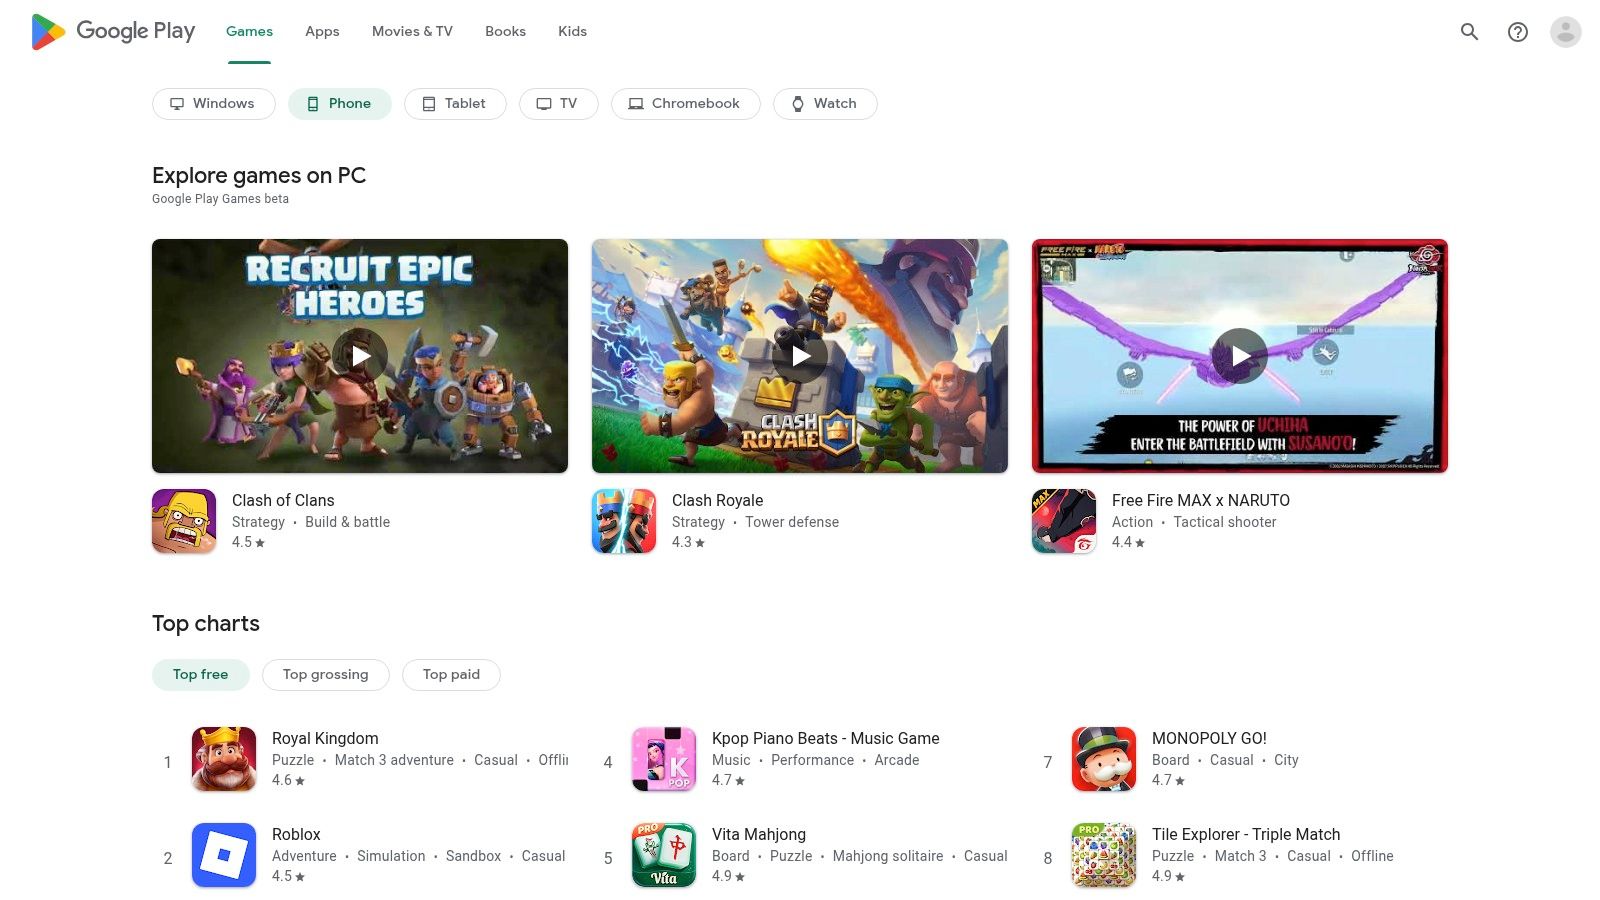This screenshot has width=1600, height=900.
Task: Select the Clash Royale app icon
Action: (x=623, y=520)
